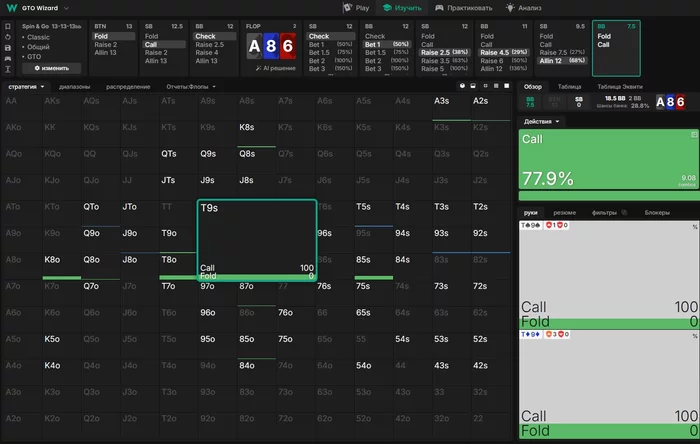Open the Отчеты:Флопы dropdown
This screenshot has height=444, width=700.
[x=191, y=87]
